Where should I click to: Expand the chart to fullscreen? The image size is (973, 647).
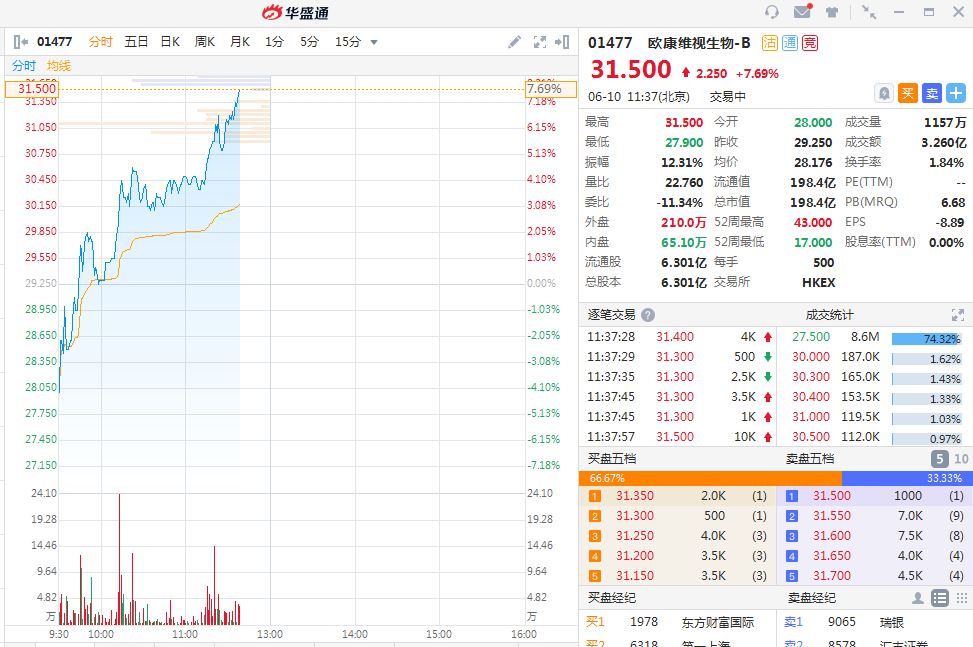click(540, 42)
